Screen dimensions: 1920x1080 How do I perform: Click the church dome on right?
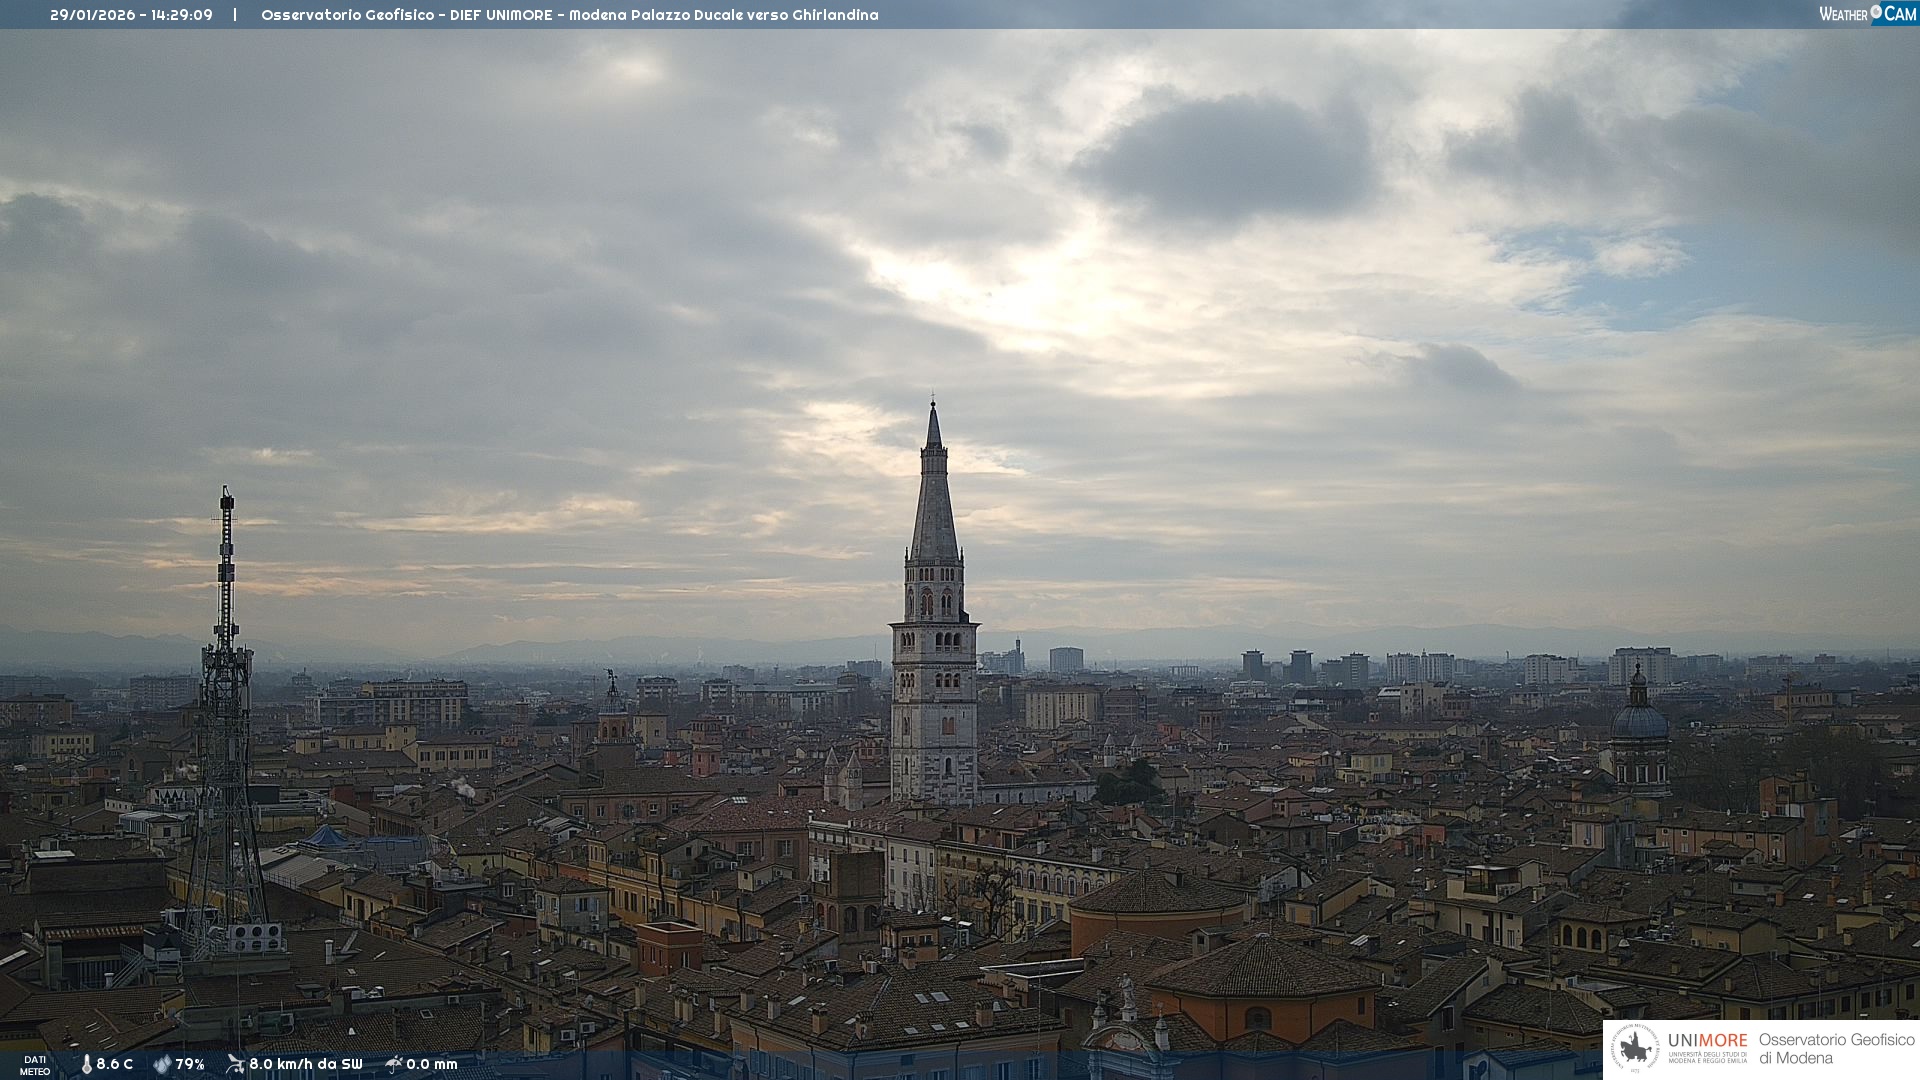(x=1640, y=720)
